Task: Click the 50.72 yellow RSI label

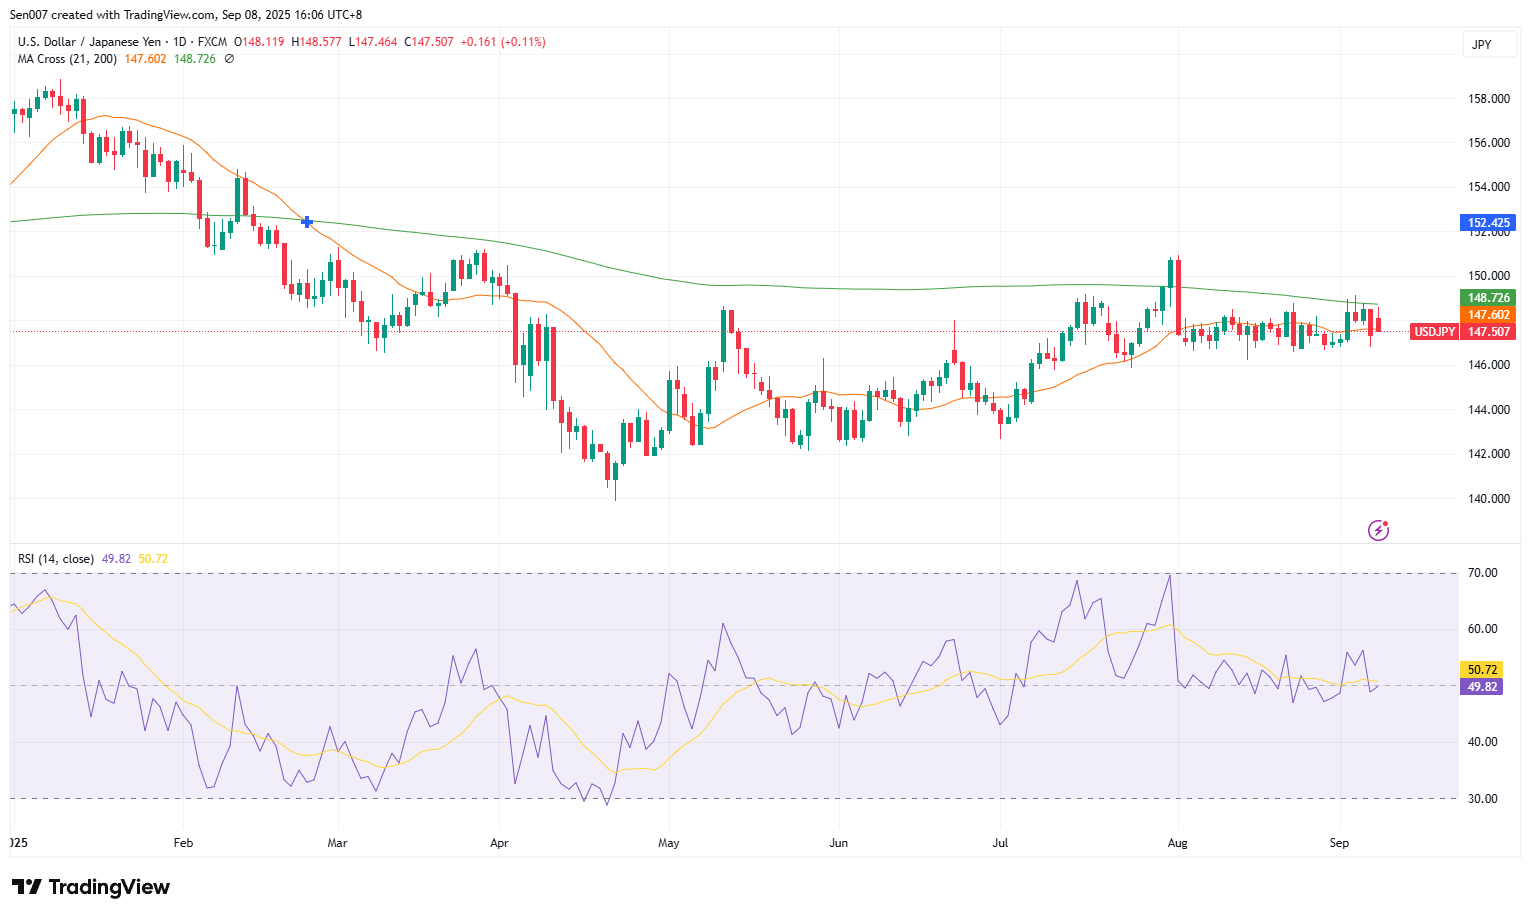Action: pos(1482,670)
